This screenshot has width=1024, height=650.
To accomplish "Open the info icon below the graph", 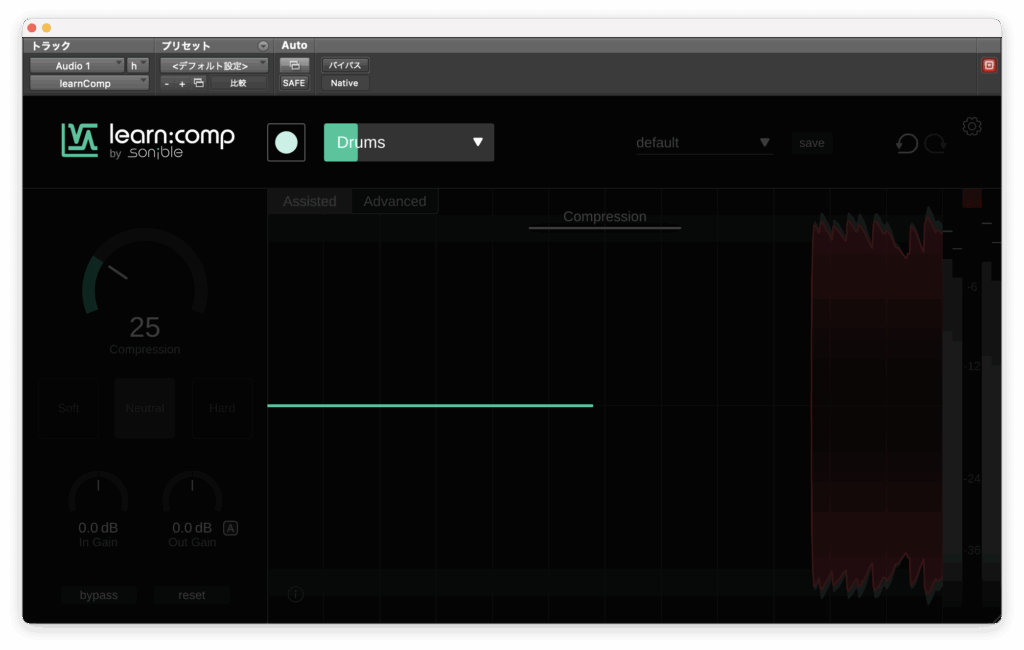I will click(x=295, y=594).
